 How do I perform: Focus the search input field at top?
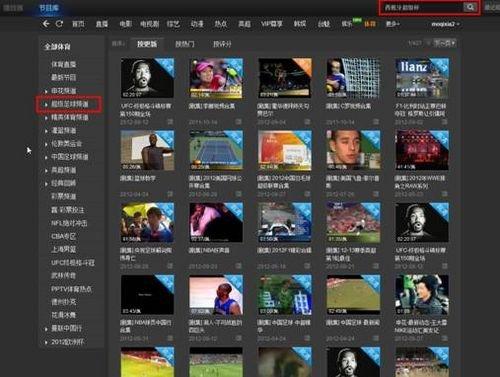422,7
